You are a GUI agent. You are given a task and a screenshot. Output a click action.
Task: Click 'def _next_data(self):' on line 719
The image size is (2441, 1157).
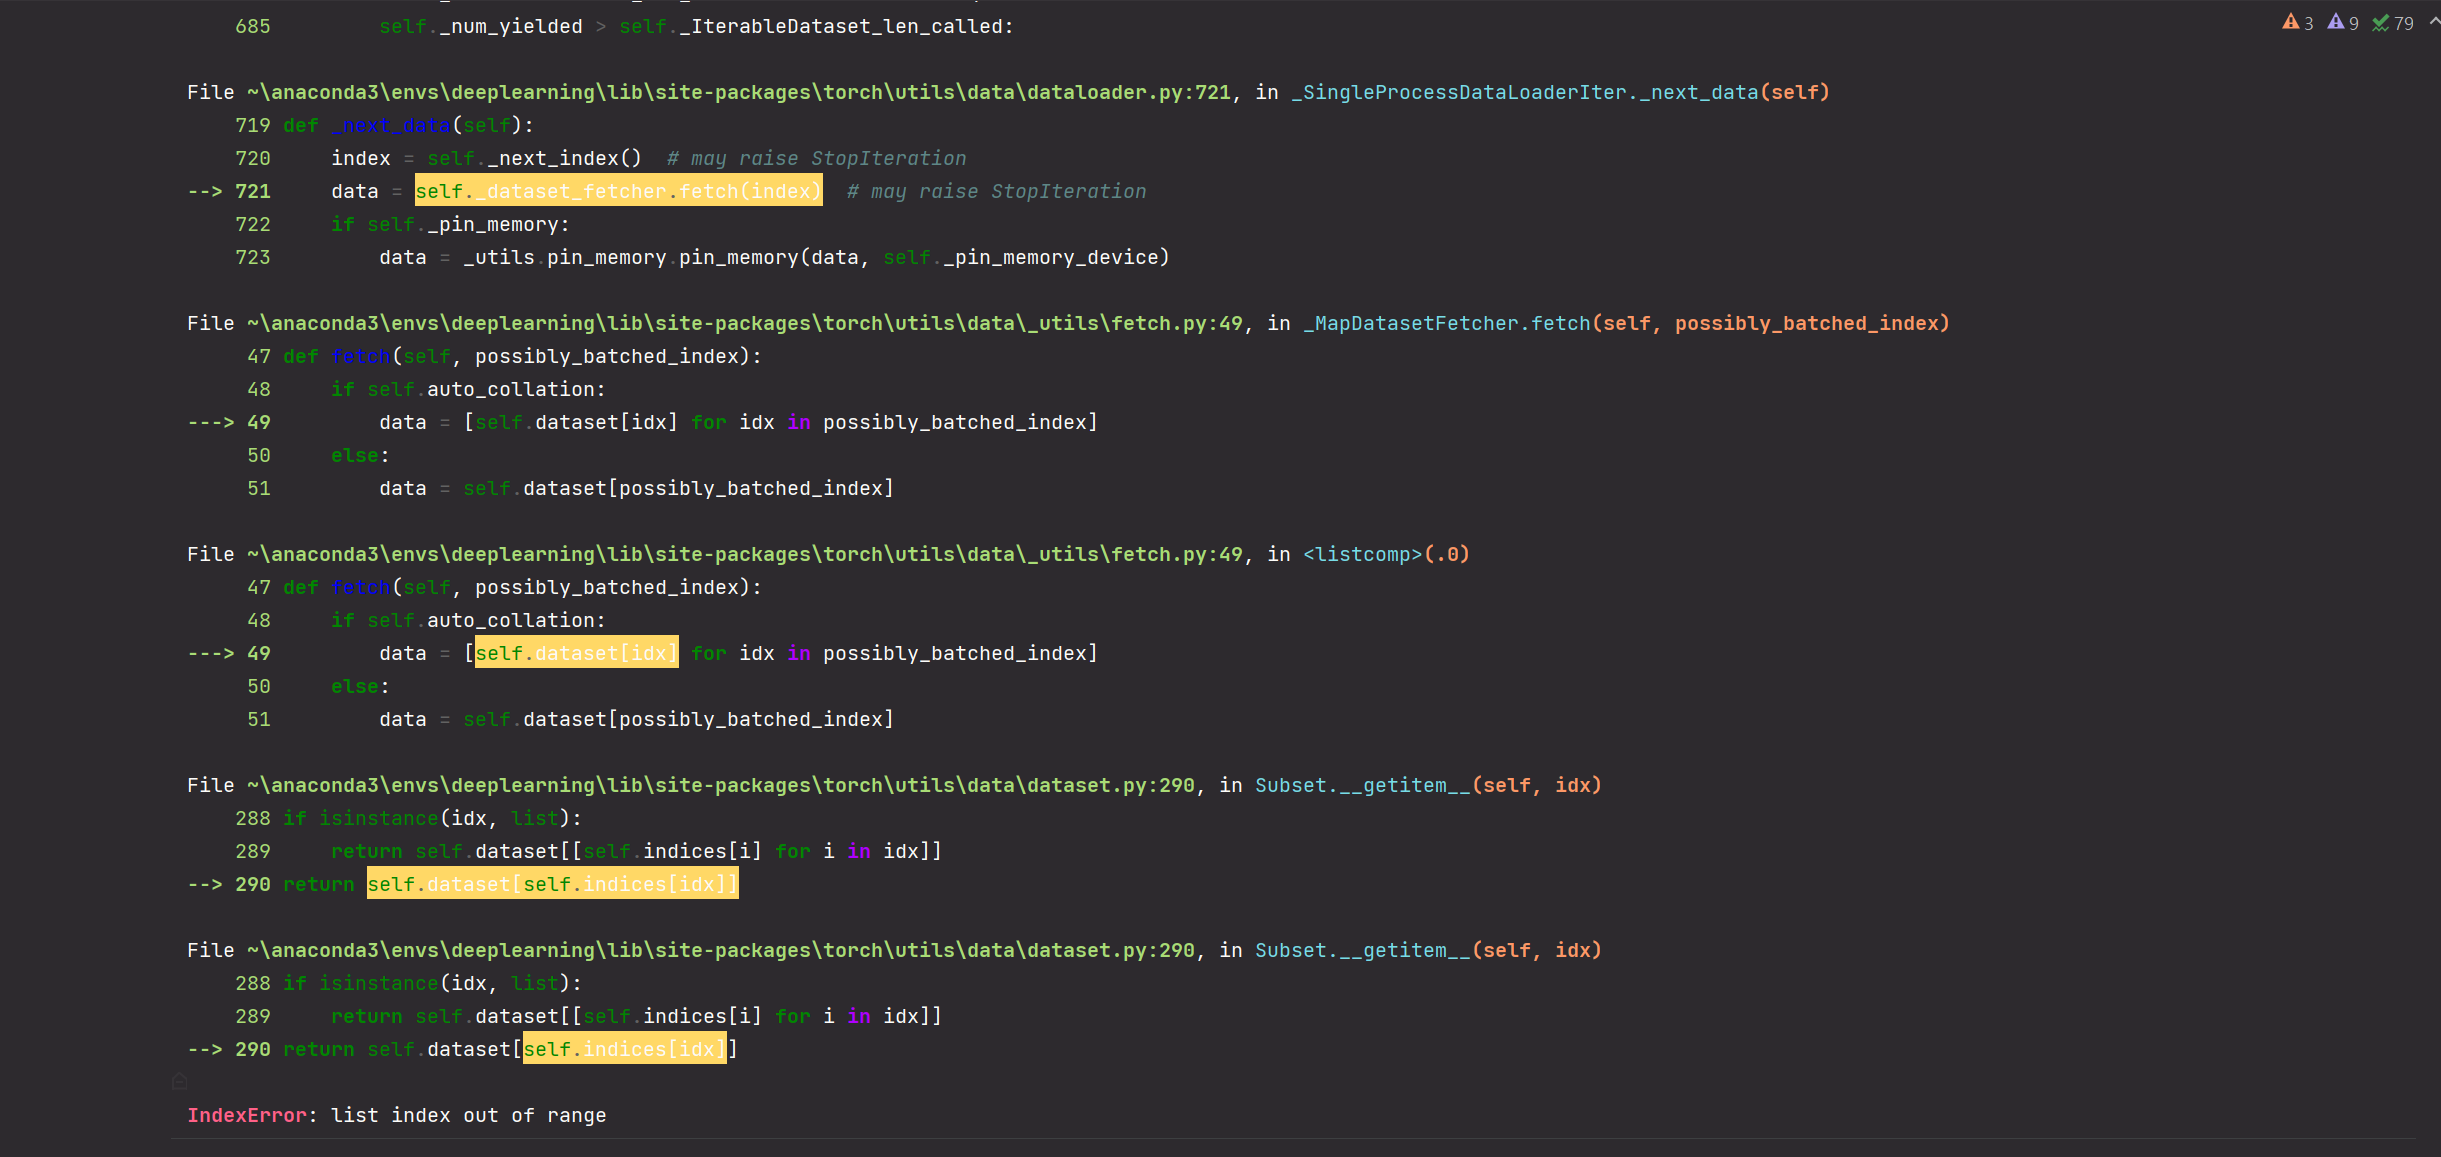(x=409, y=125)
